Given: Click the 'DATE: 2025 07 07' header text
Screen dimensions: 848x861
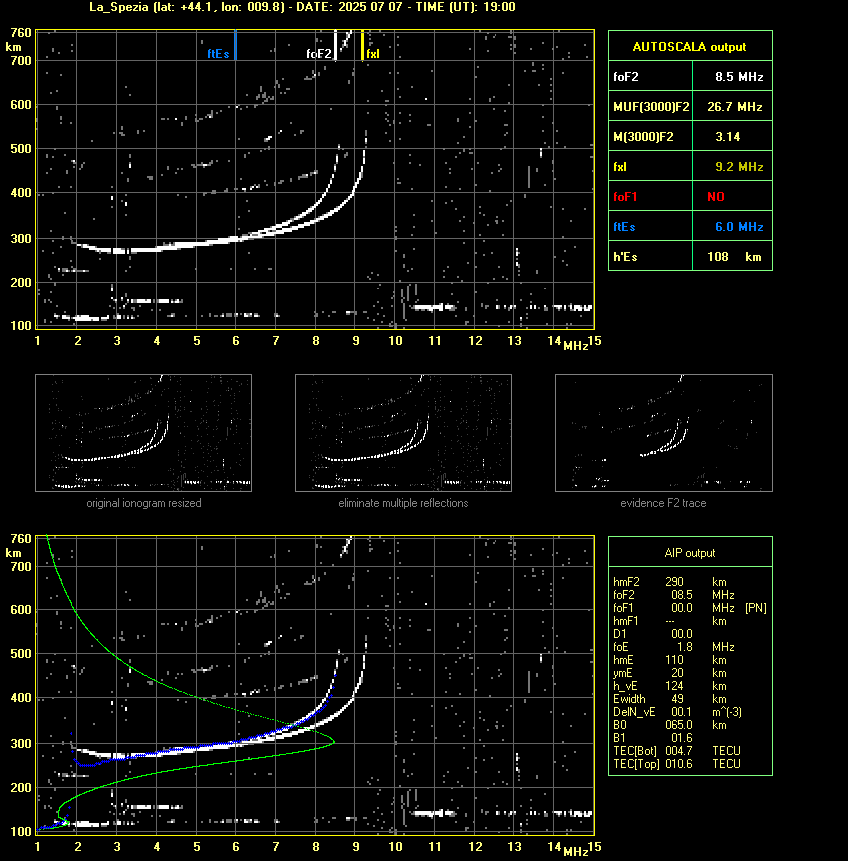Looking at the screenshot, I should click(x=349, y=7).
